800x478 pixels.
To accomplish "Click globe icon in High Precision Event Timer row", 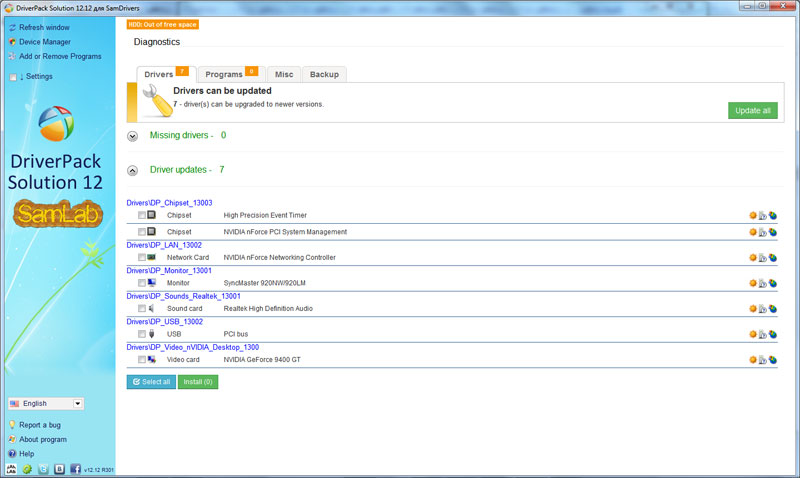I will pos(773,216).
